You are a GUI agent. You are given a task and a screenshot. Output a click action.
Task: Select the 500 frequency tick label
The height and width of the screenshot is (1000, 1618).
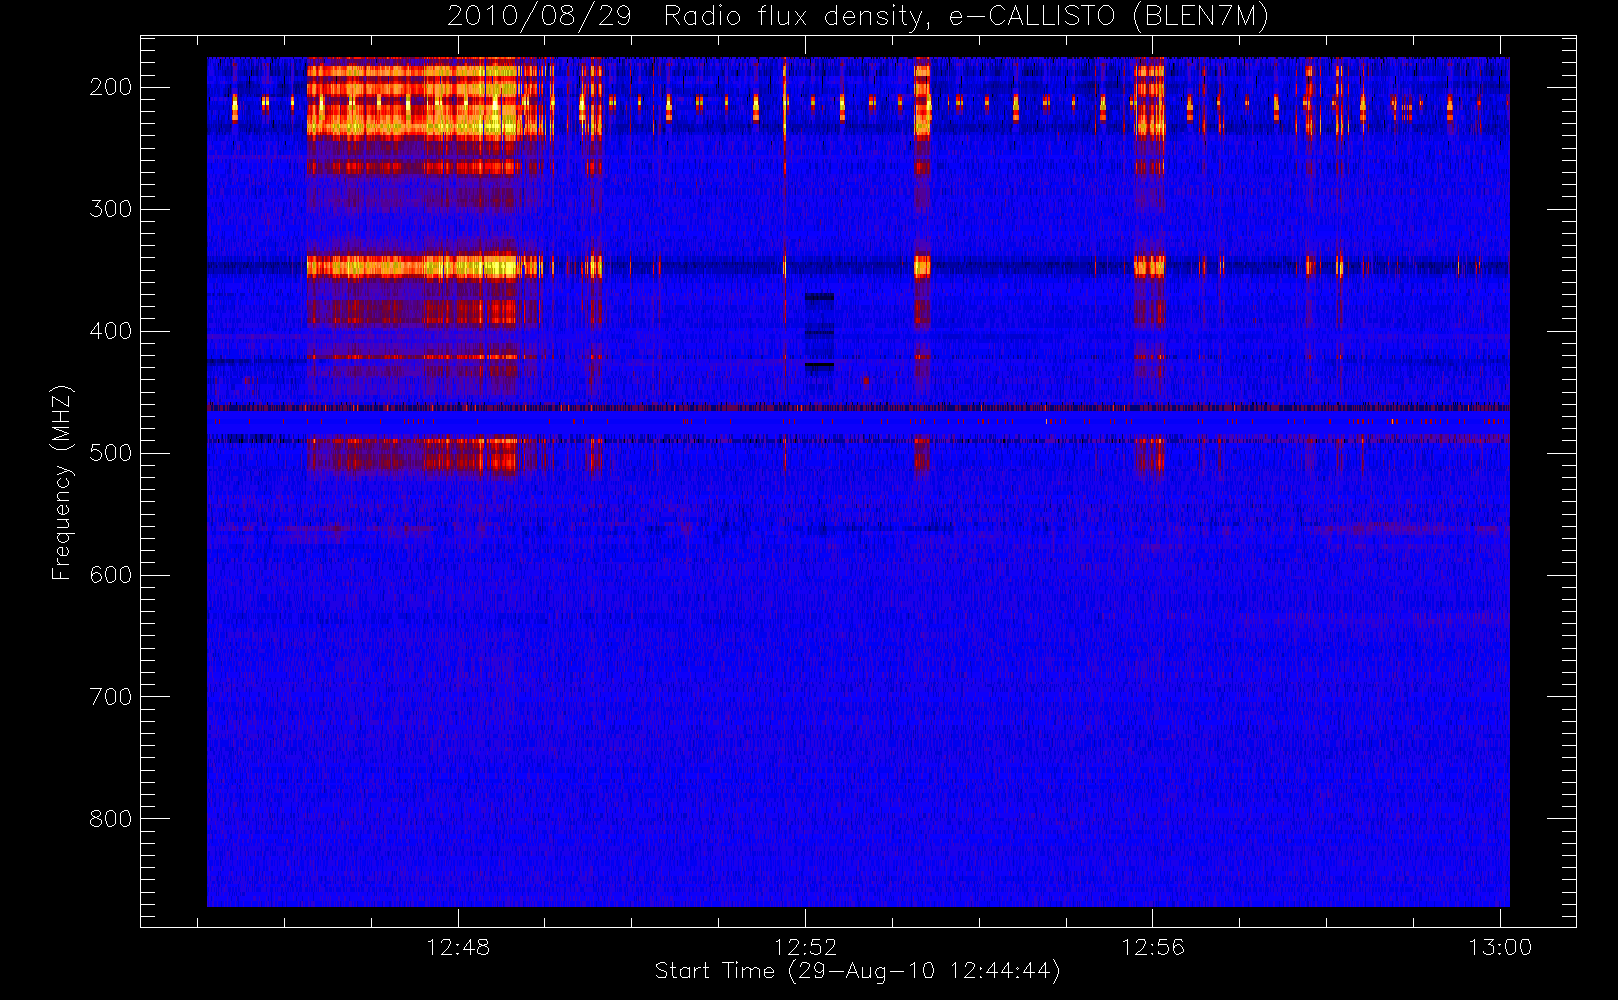click(111, 453)
